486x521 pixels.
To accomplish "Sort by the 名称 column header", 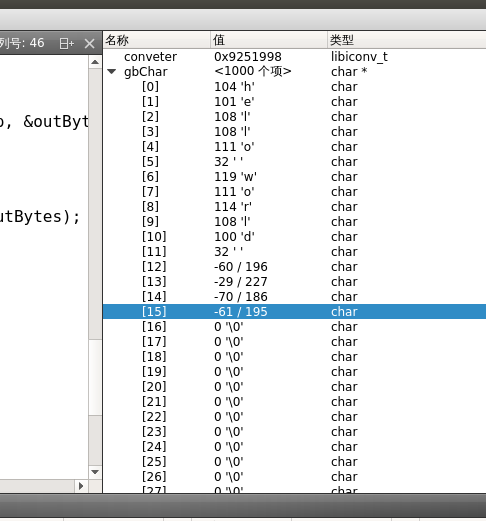I will [157, 40].
